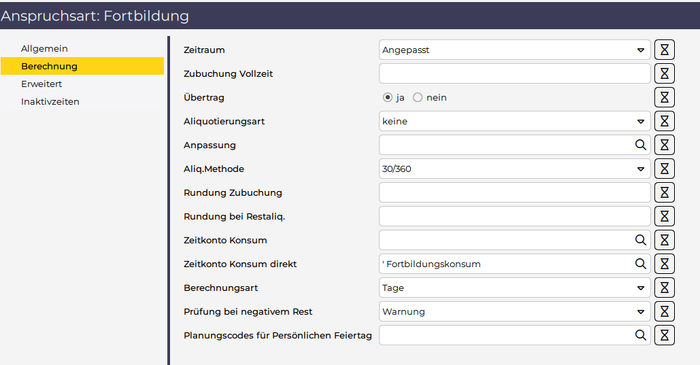Click the Zubuchung Vollzeit input field
Image resolution: width=700 pixels, height=365 pixels.
(x=515, y=74)
